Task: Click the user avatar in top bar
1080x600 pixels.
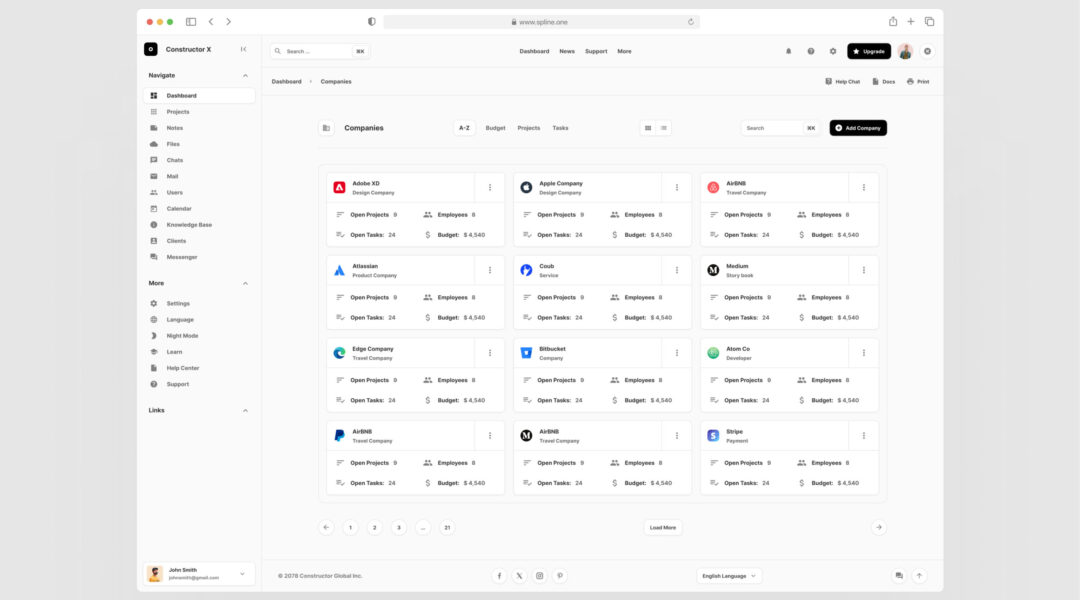Action: (905, 51)
